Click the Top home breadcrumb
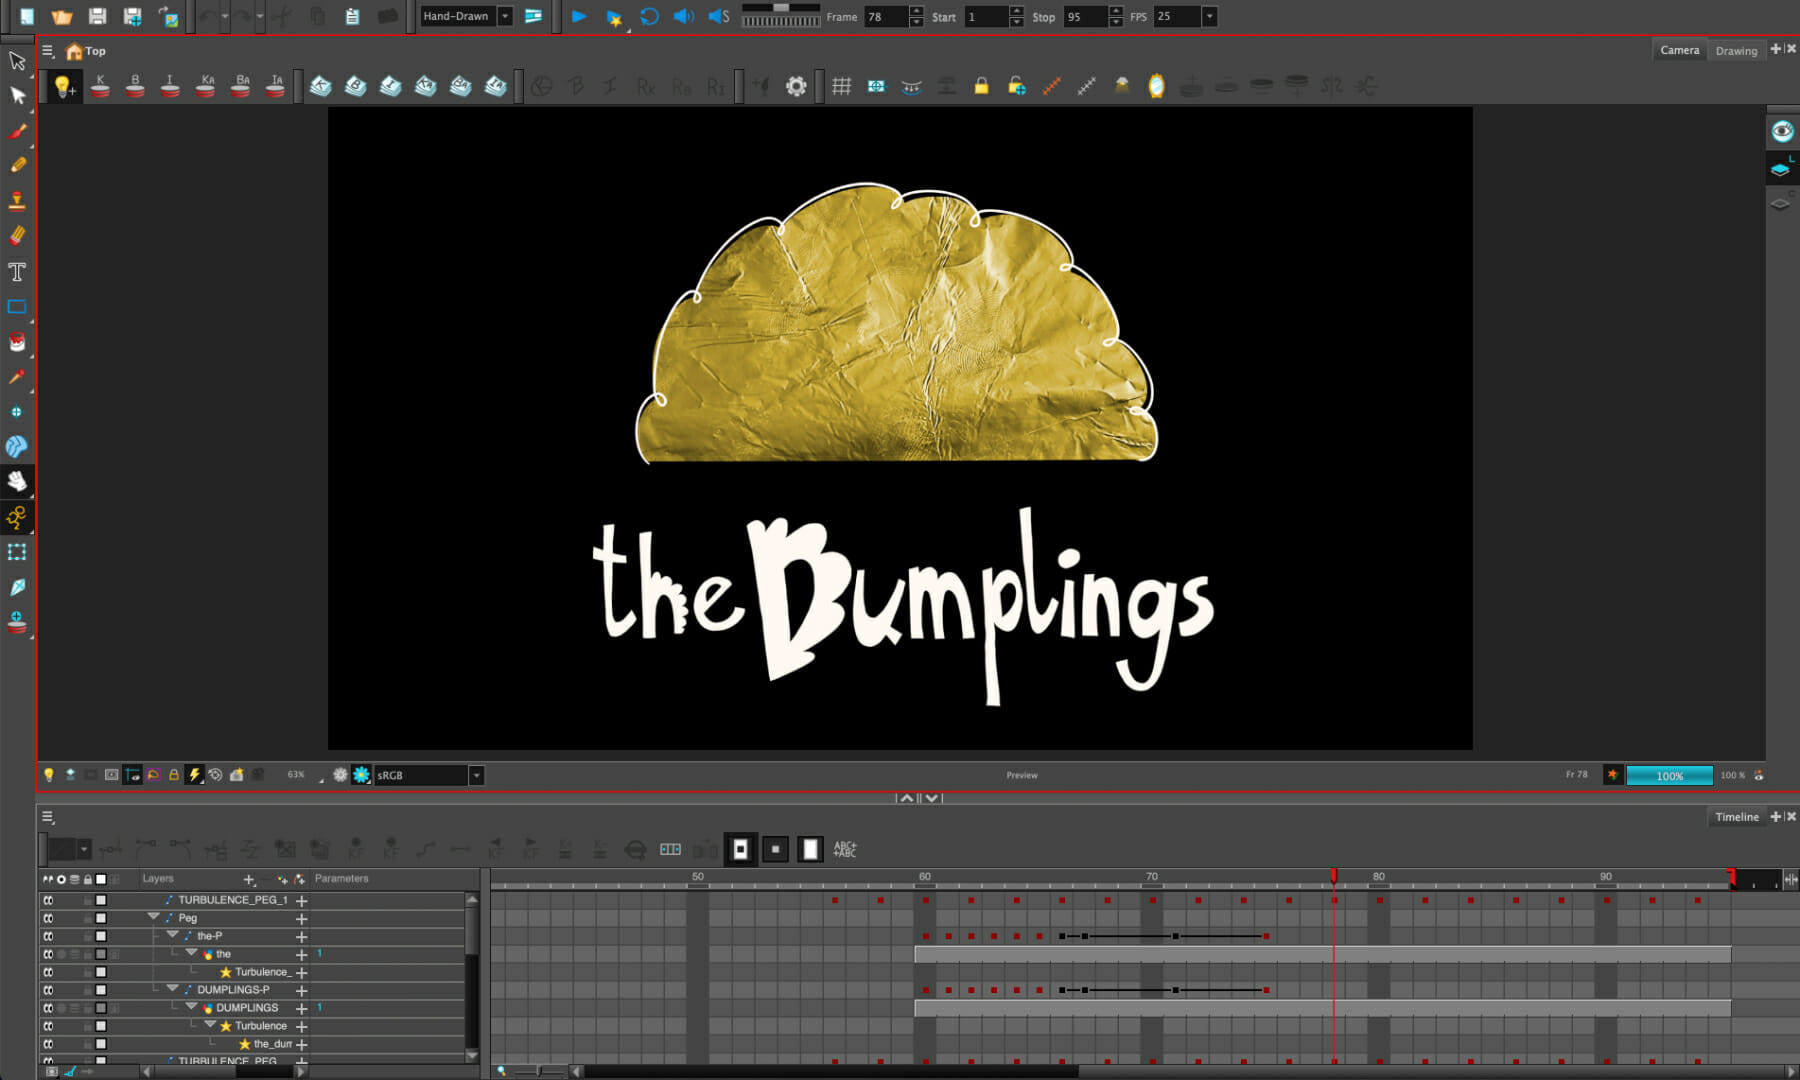Screen dimensions: 1800x1080 pos(86,51)
